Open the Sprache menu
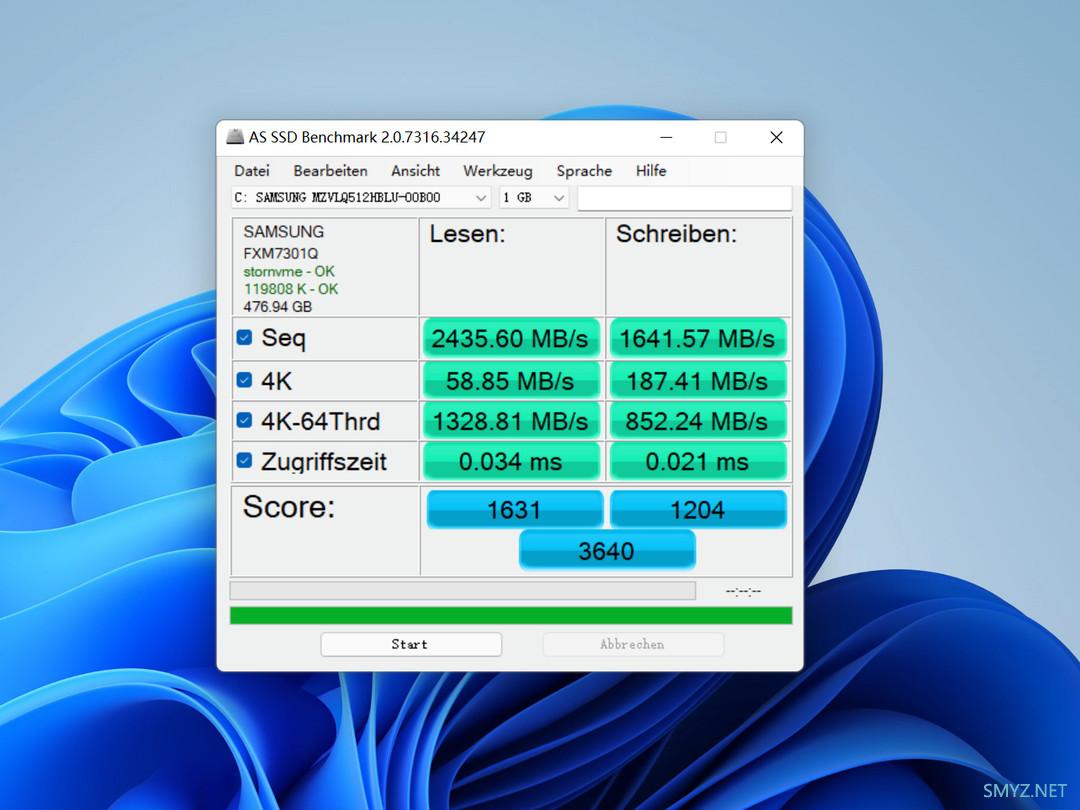Screen dimensions: 1080x810 [x=584, y=171]
